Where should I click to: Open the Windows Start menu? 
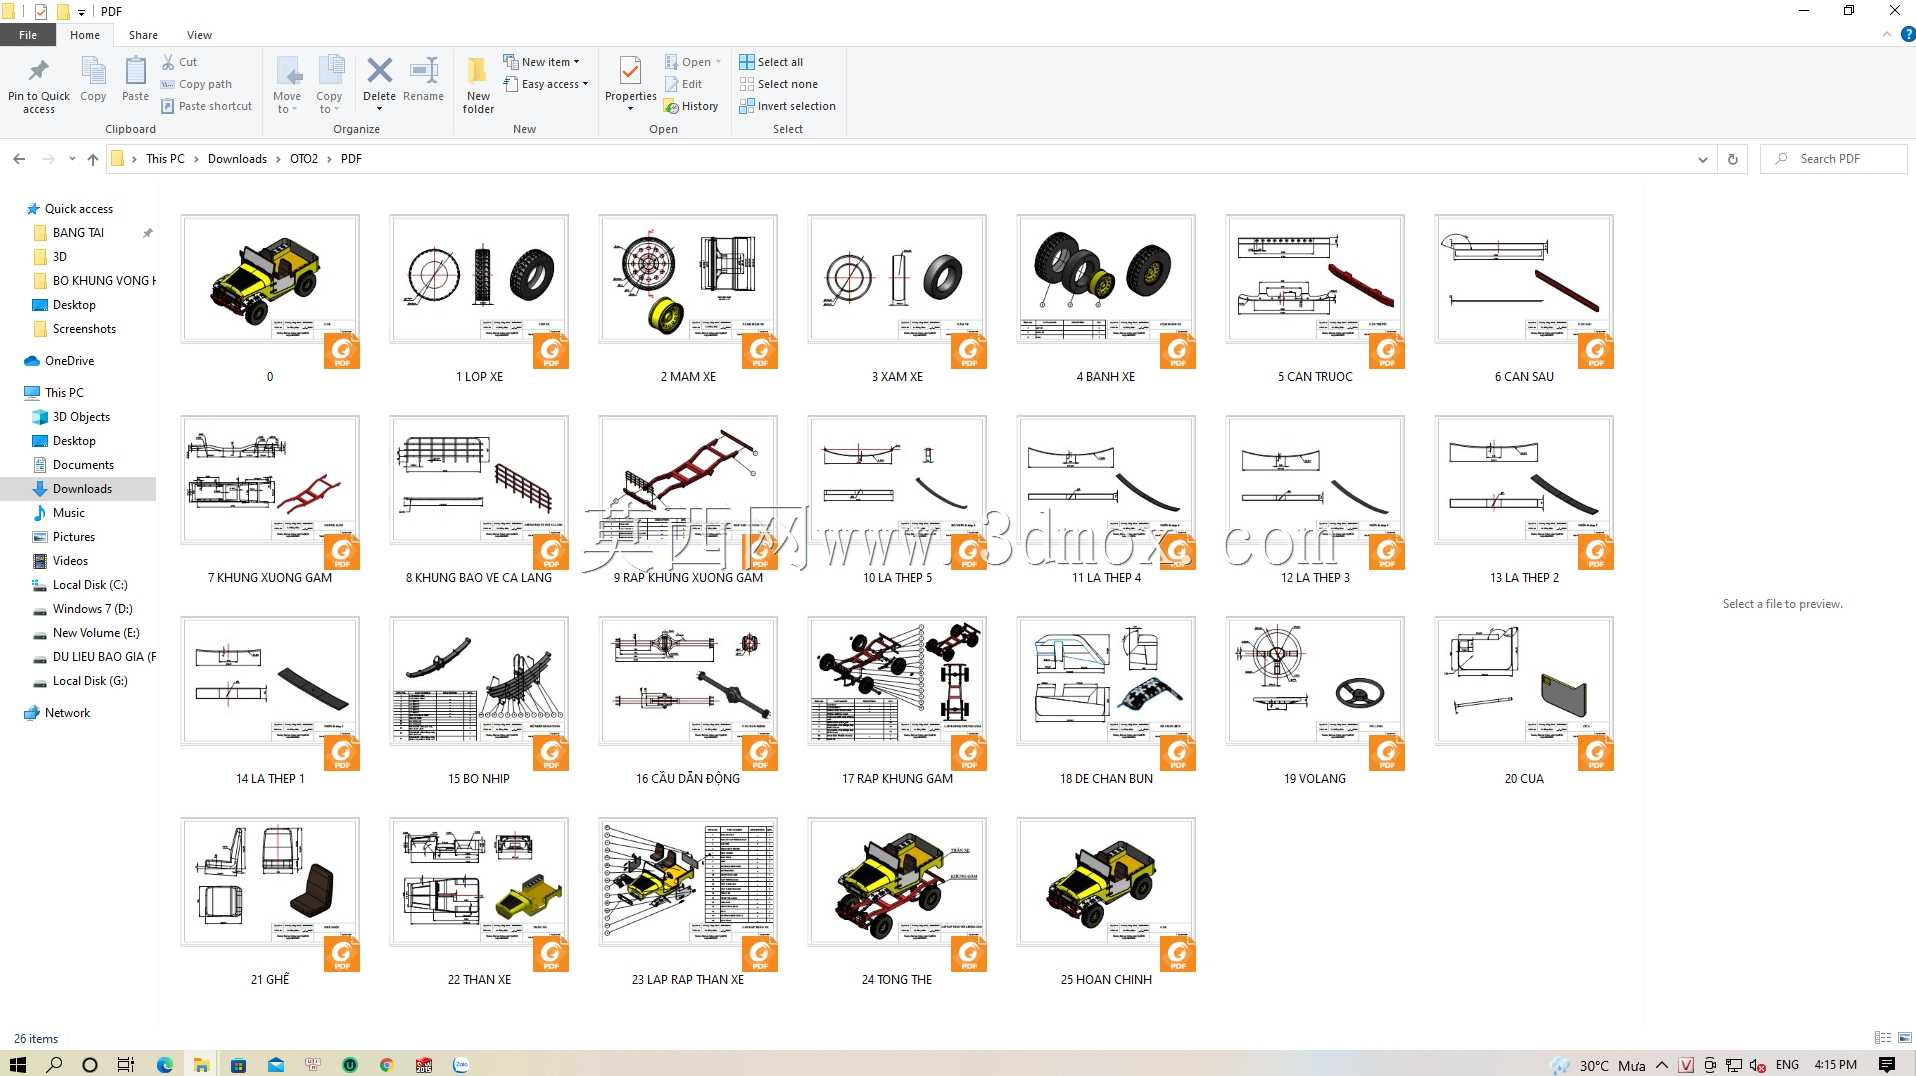[18, 1064]
